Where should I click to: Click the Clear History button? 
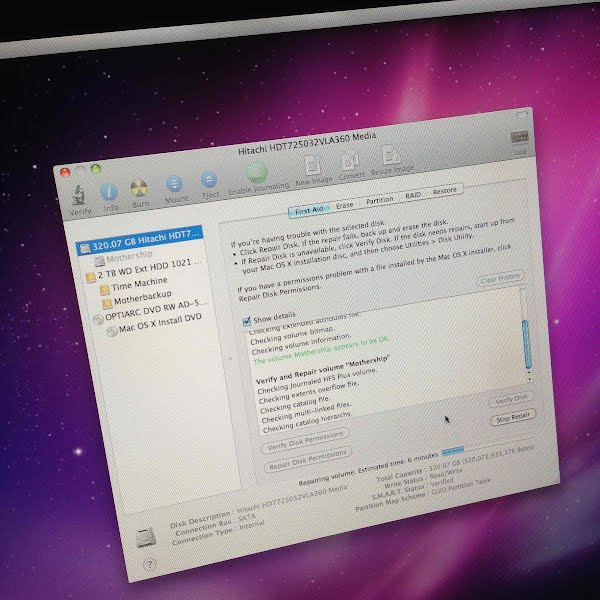coord(499,279)
